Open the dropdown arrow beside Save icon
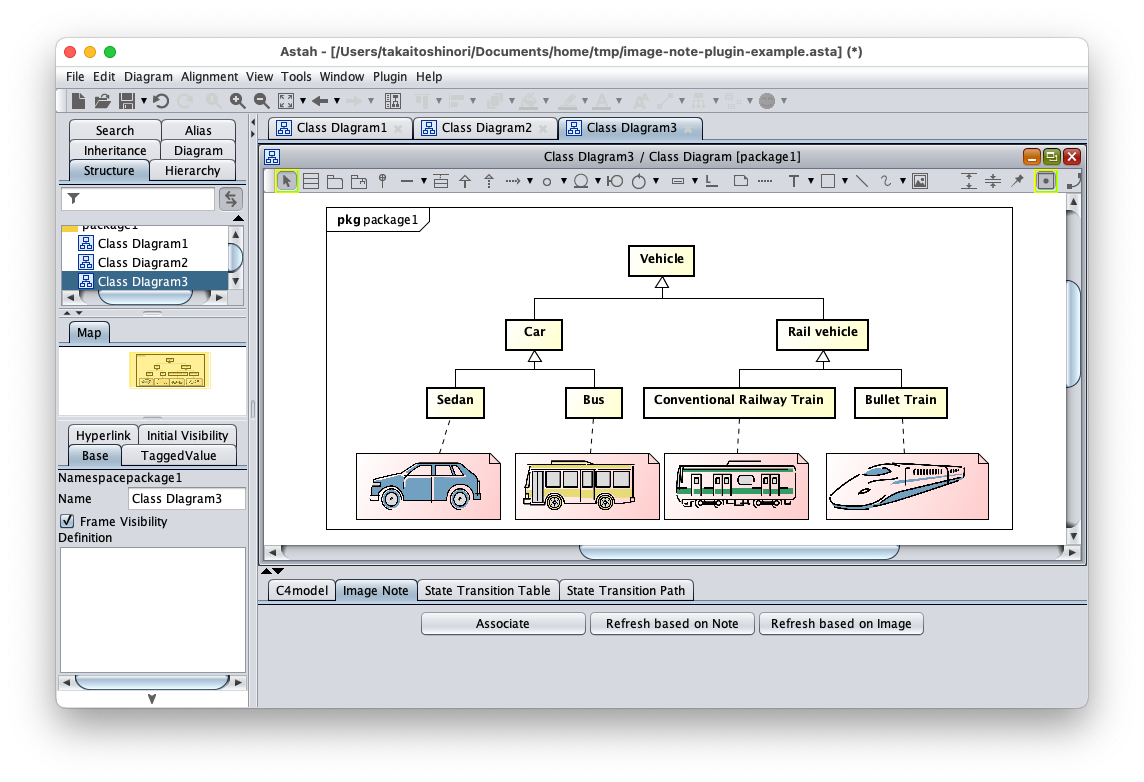 [x=144, y=101]
